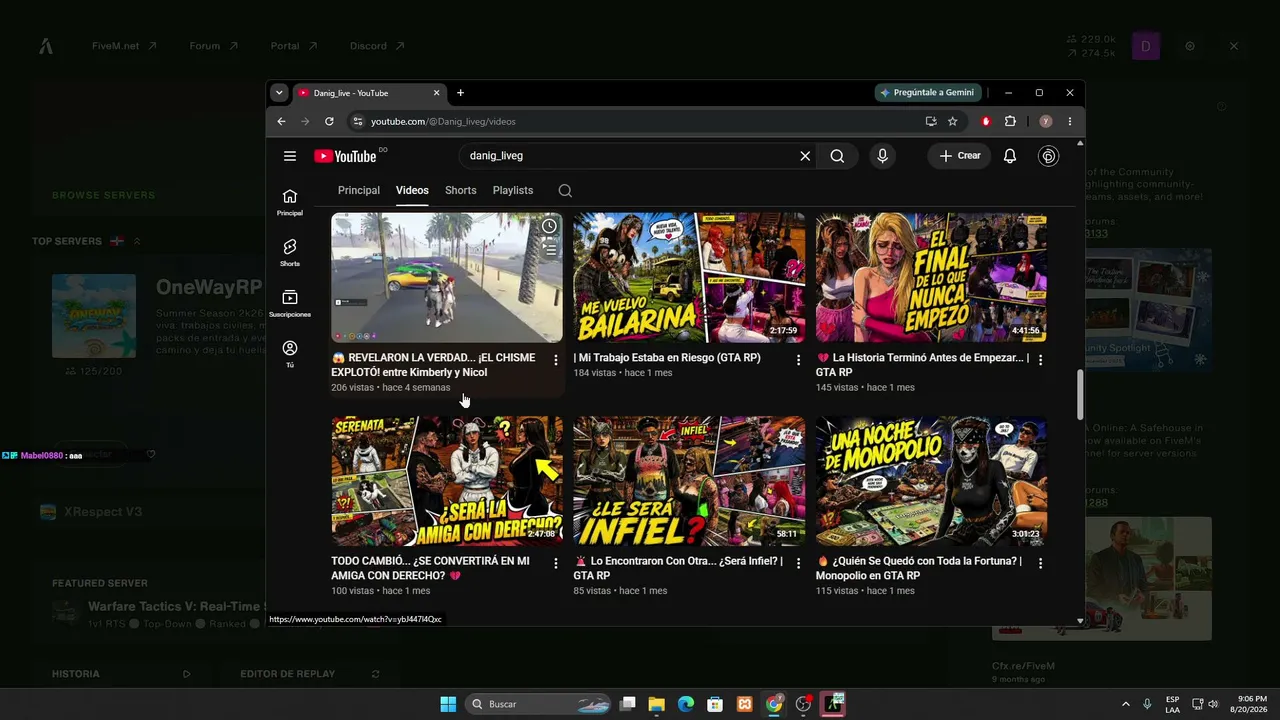This screenshot has height=720, width=1280.
Task: Open Portal link in FiveM launcher
Action: 294,46
